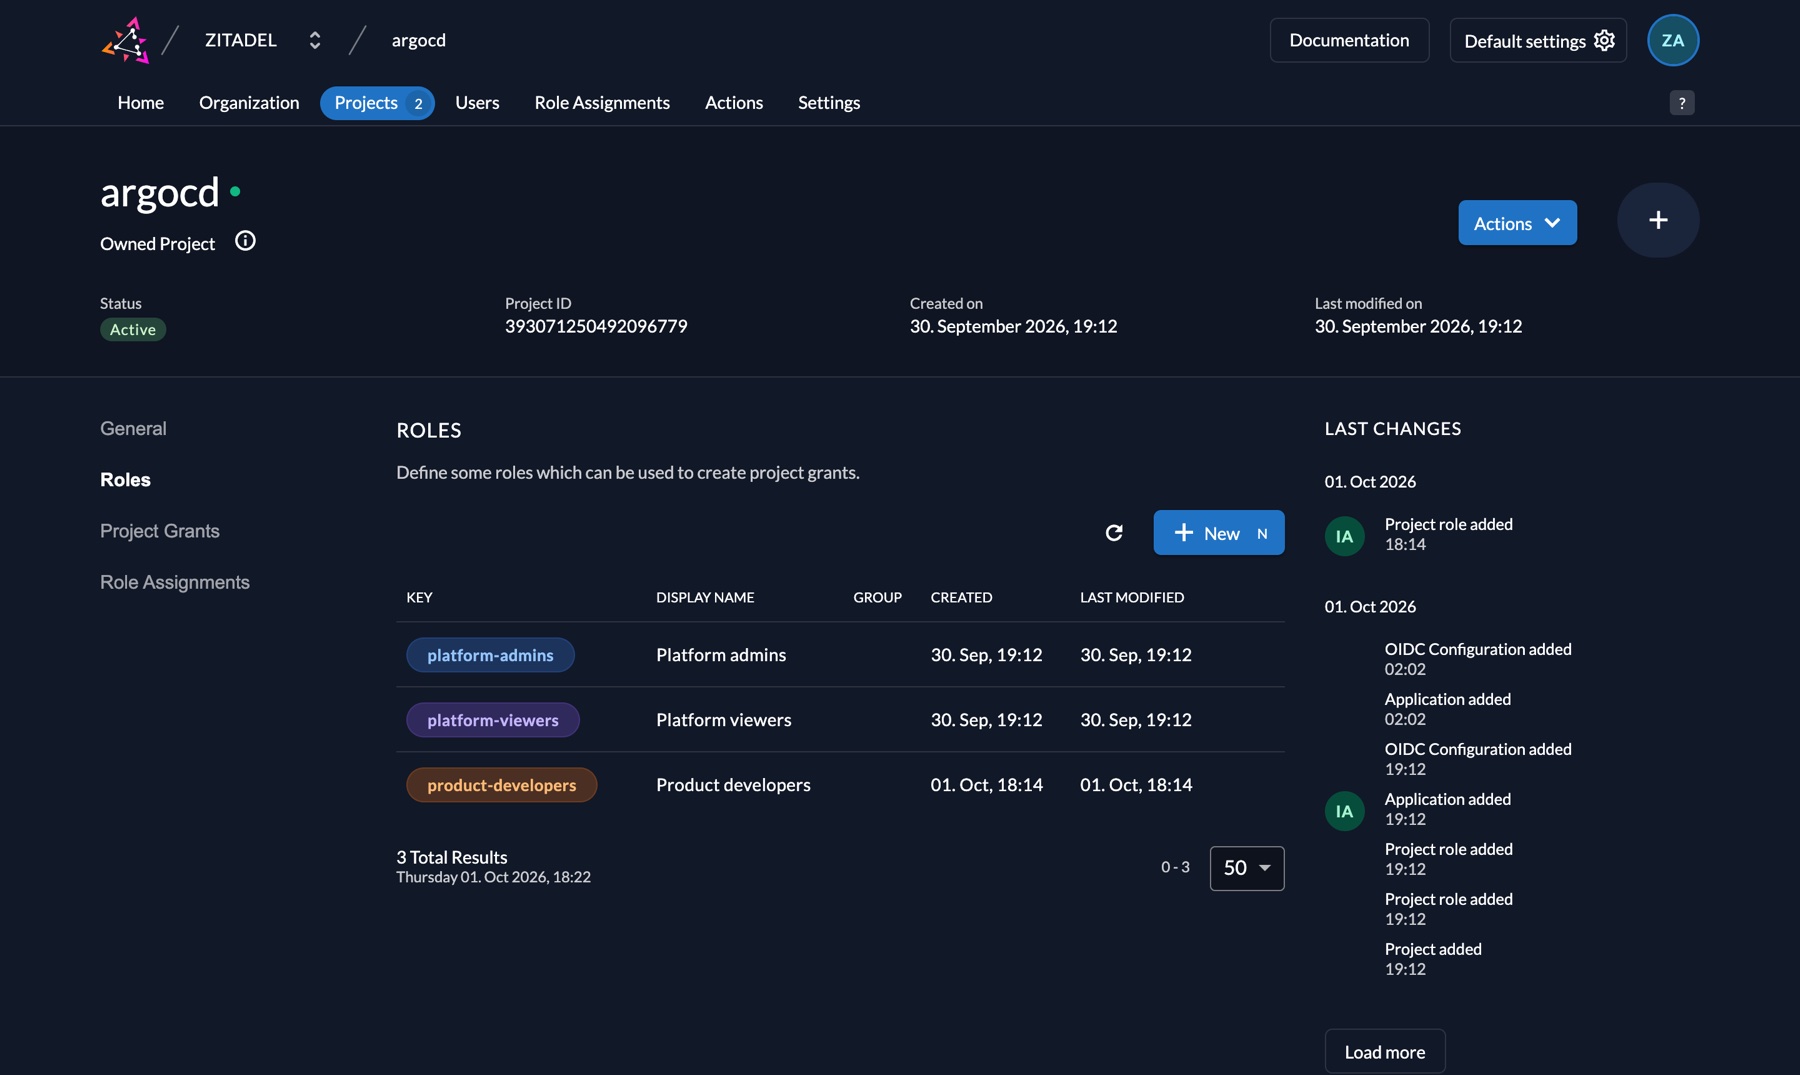Open the ZA user avatar menu

[x=1673, y=40]
